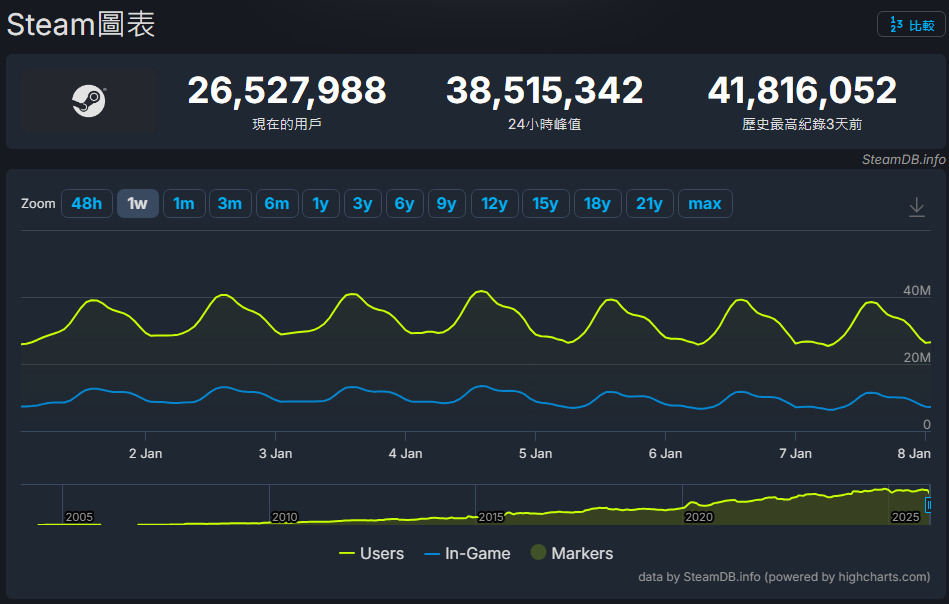This screenshot has width=949, height=604.
Task: Set chart zoom to 3m
Action: (x=230, y=204)
